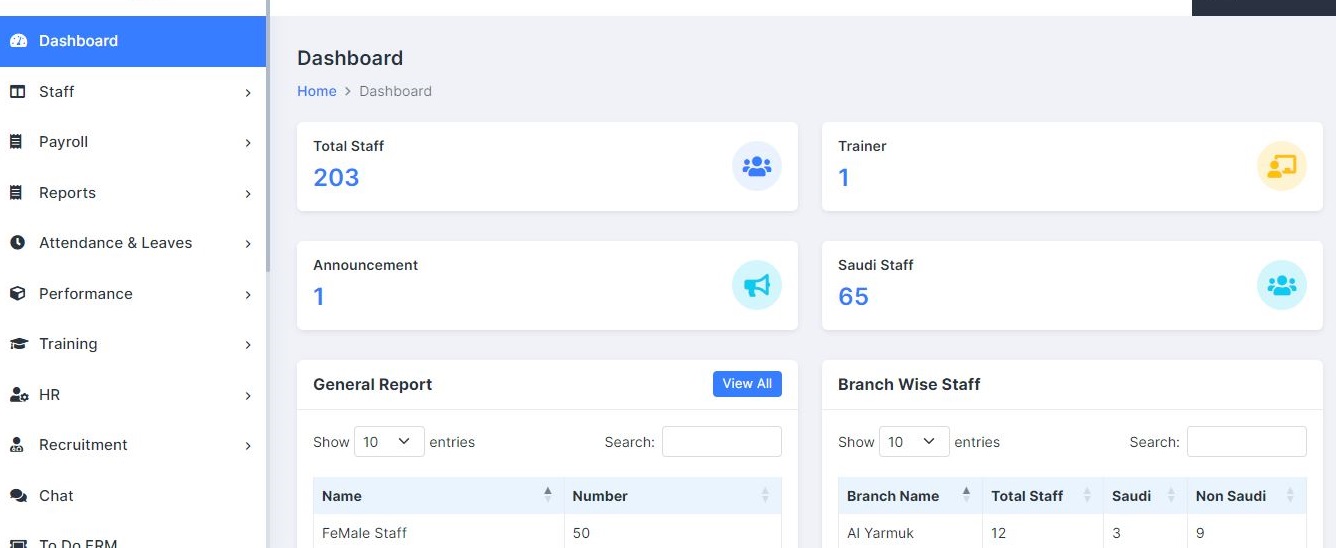This screenshot has height=548, width=1336.
Task: Click the View All button
Action: 747,384
